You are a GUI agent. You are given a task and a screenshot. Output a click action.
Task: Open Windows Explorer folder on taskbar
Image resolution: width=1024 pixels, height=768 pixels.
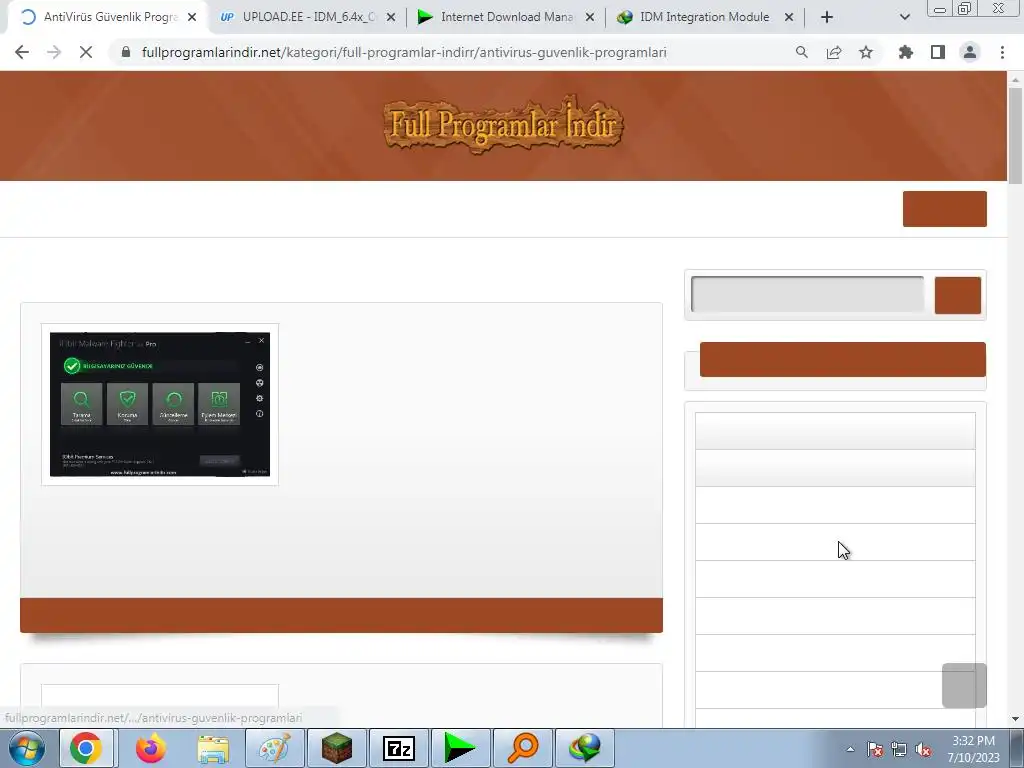213,748
